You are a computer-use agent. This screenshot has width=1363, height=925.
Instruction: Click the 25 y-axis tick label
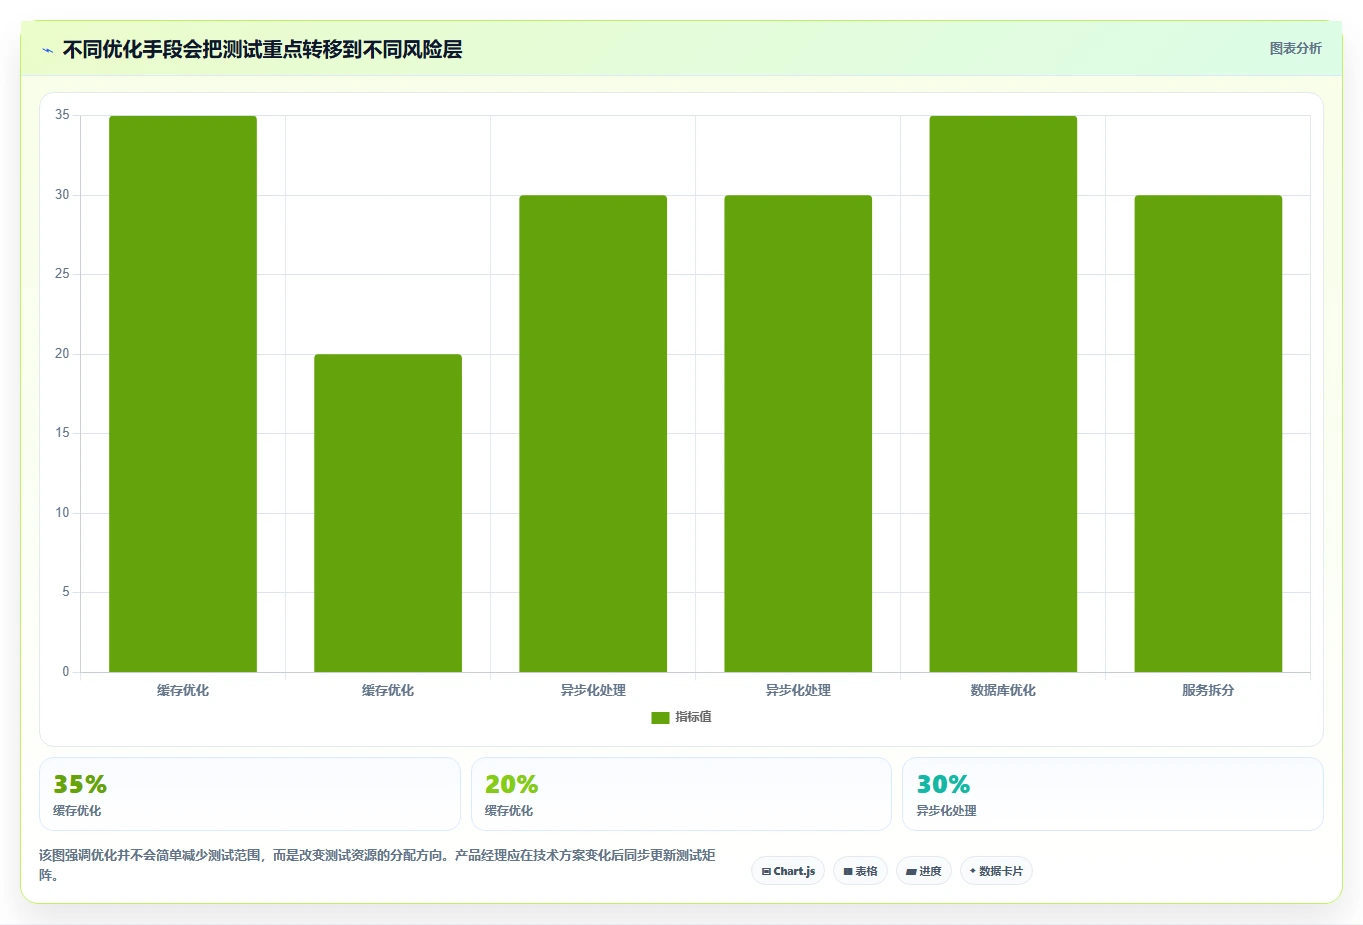[x=62, y=274]
